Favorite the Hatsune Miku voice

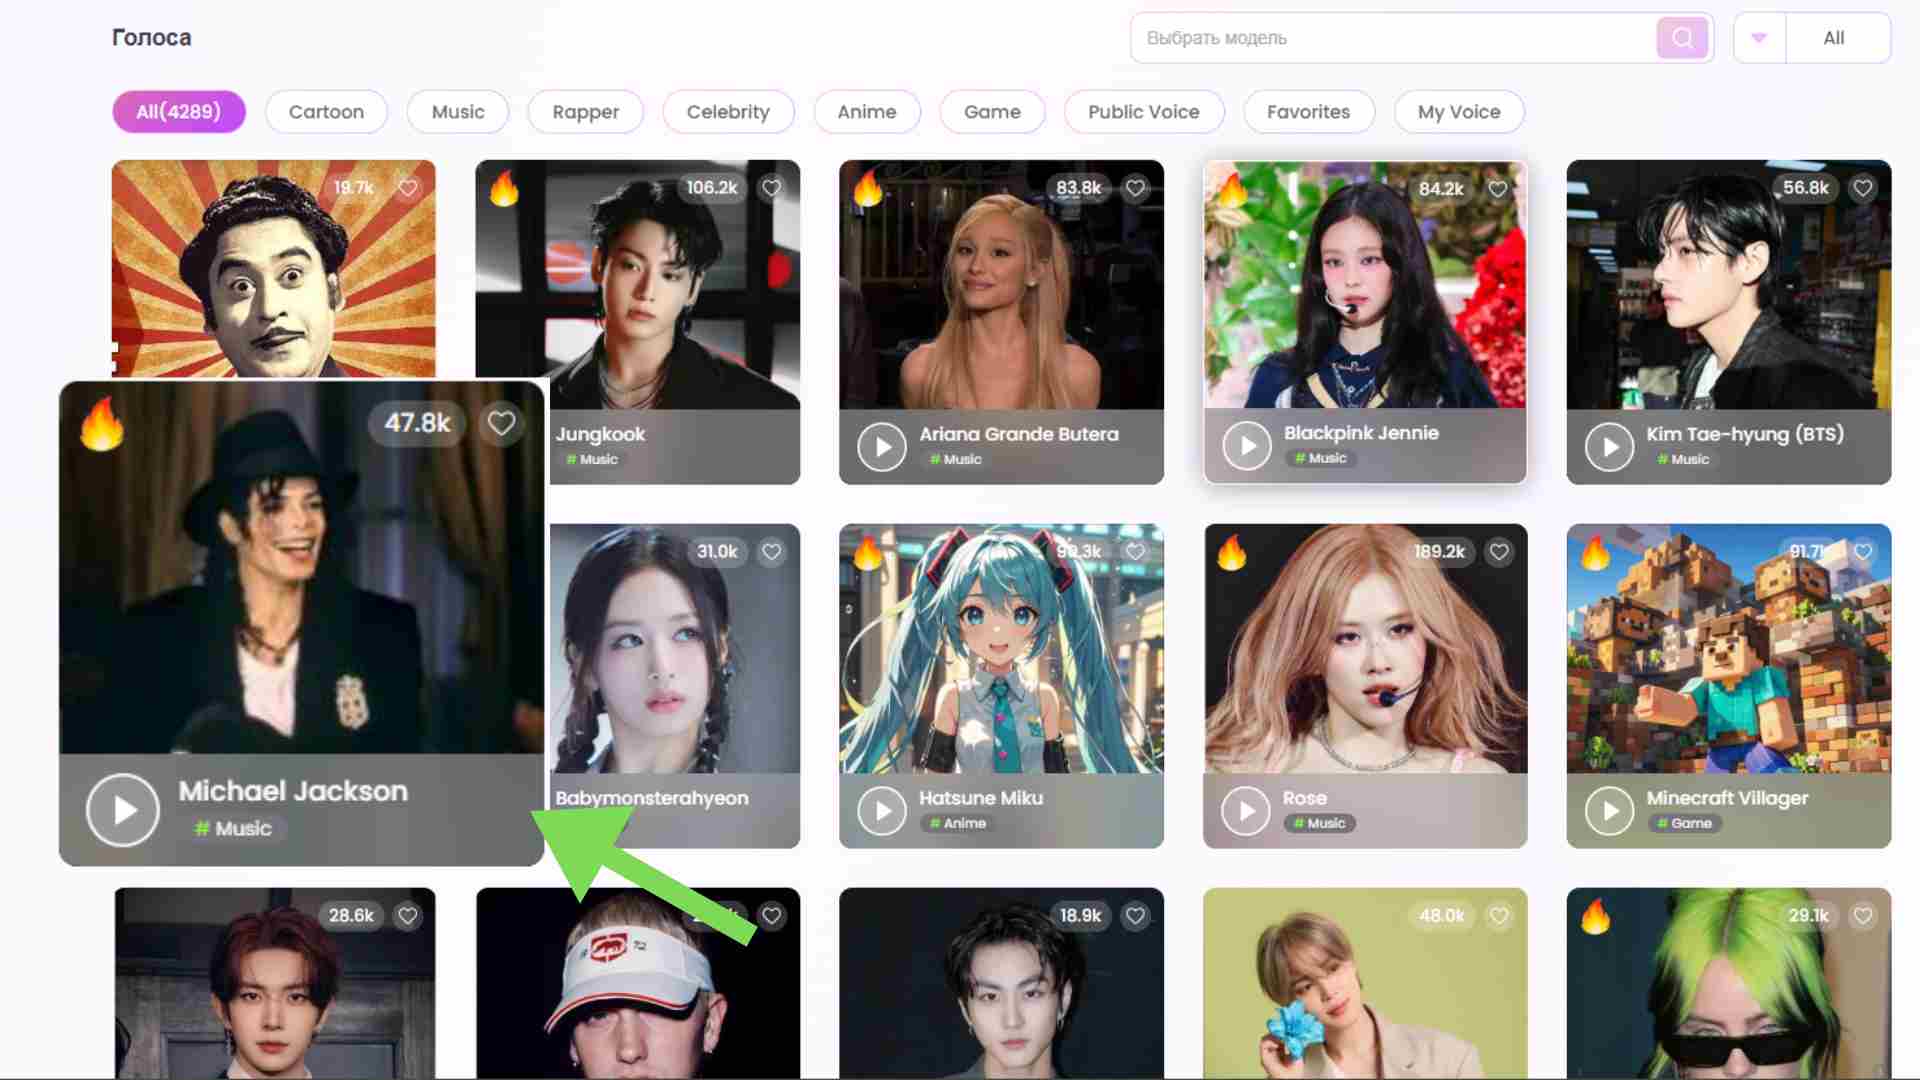(1135, 552)
